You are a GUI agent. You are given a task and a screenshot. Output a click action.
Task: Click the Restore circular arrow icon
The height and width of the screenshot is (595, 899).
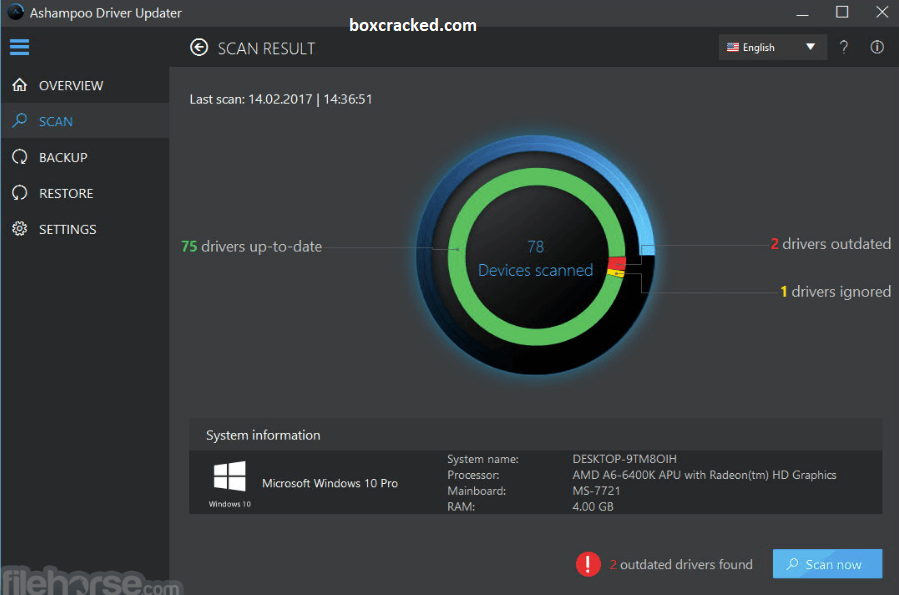(x=19, y=193)
